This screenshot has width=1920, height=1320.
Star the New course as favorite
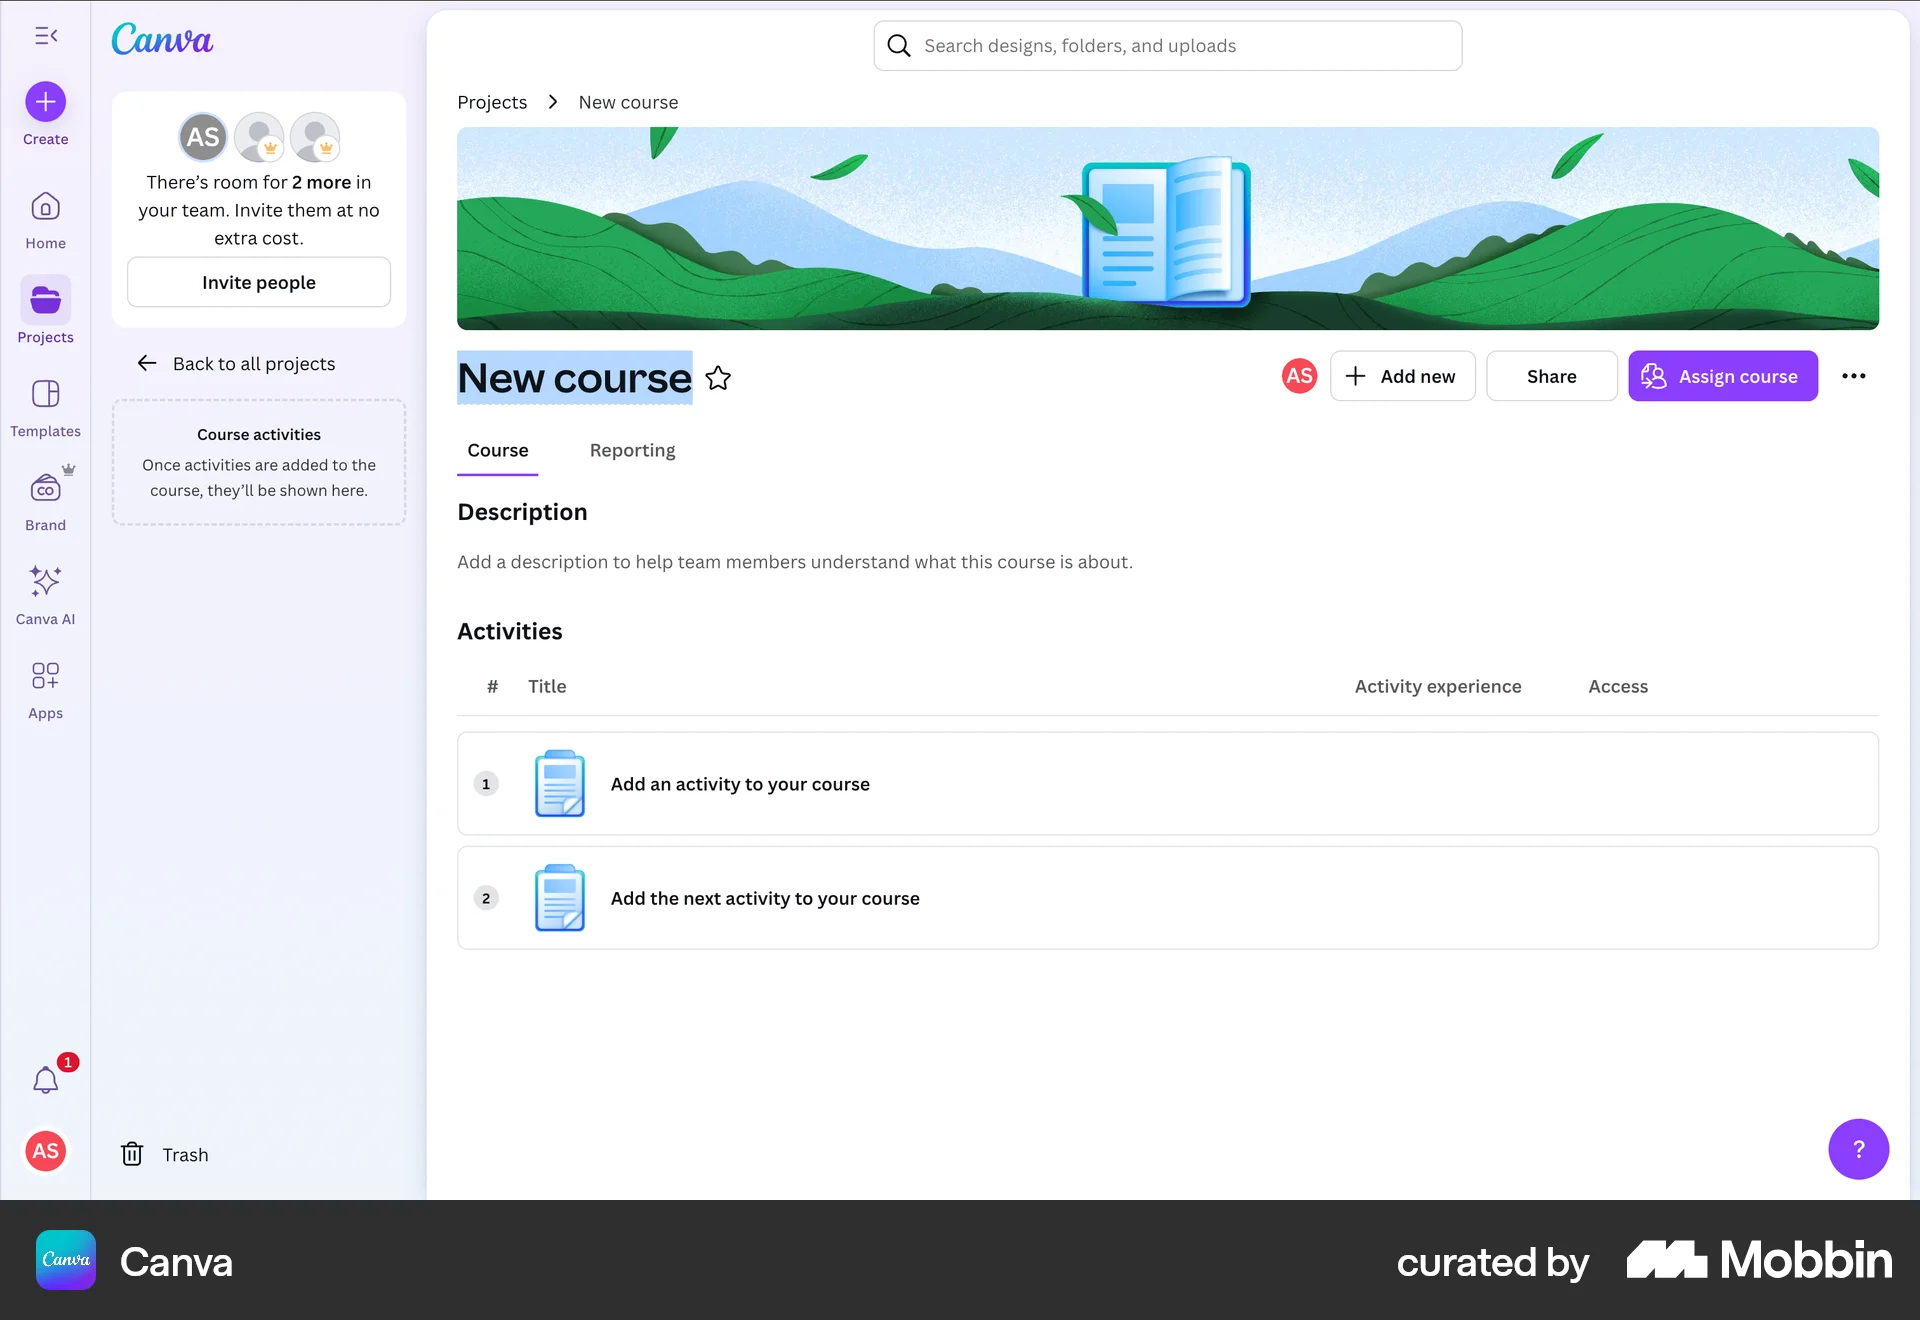[718, 378]
